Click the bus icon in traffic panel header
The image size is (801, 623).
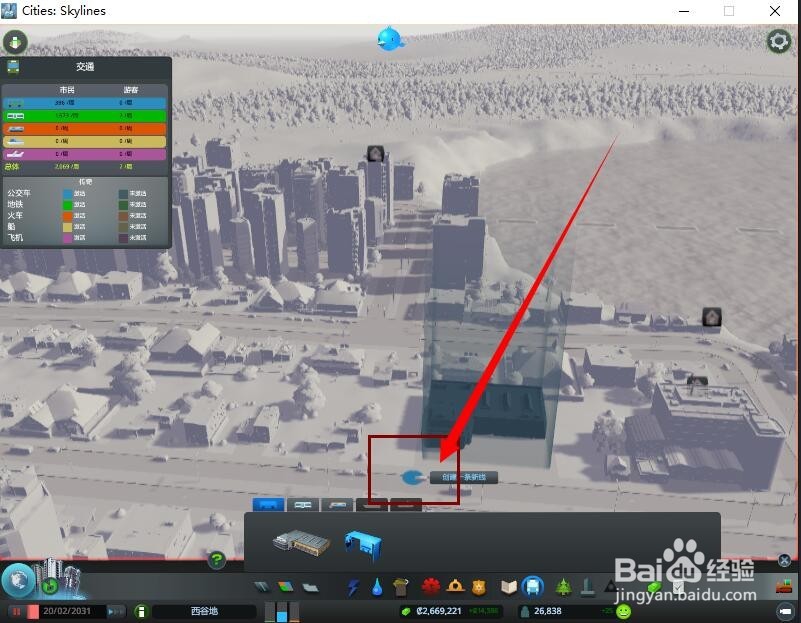click(x=13, y=66)
